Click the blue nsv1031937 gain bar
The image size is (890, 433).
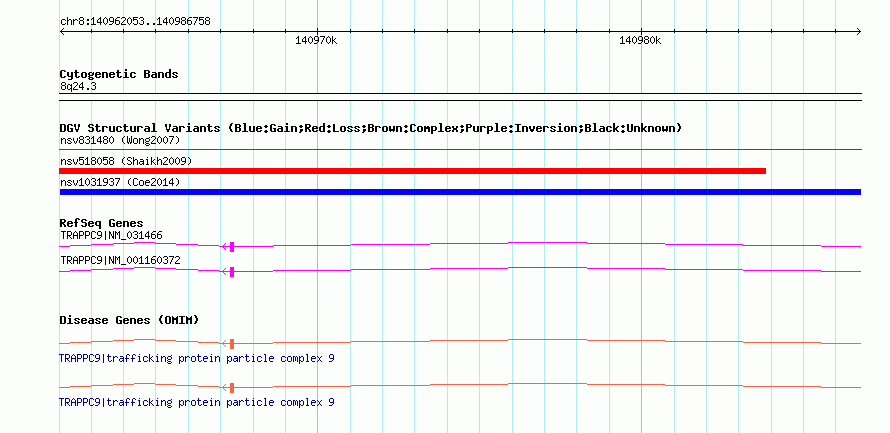460,192
